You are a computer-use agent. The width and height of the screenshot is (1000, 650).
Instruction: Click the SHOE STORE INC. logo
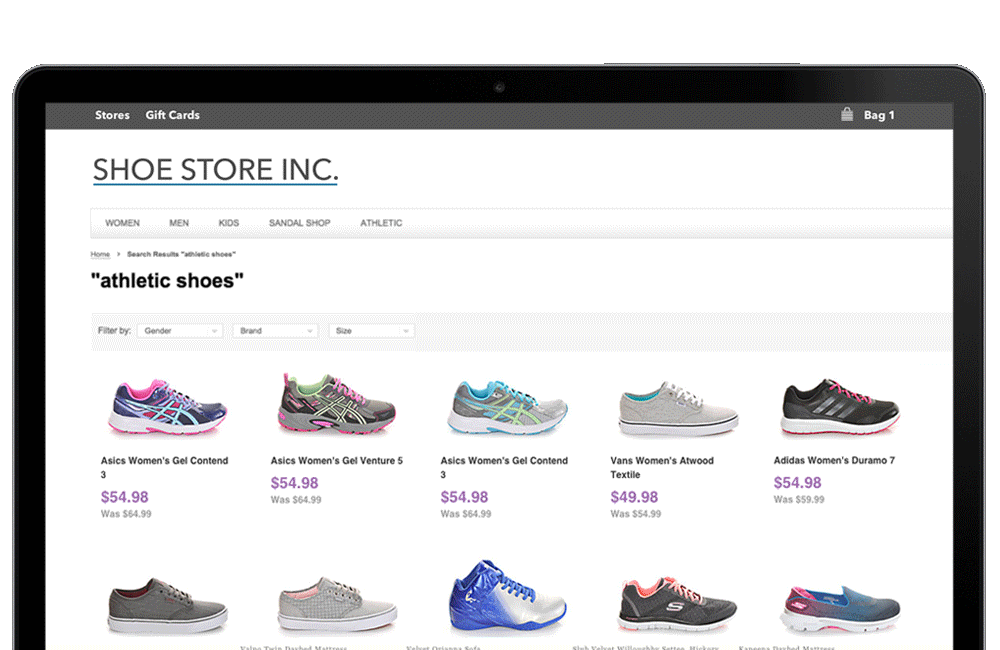215,169
